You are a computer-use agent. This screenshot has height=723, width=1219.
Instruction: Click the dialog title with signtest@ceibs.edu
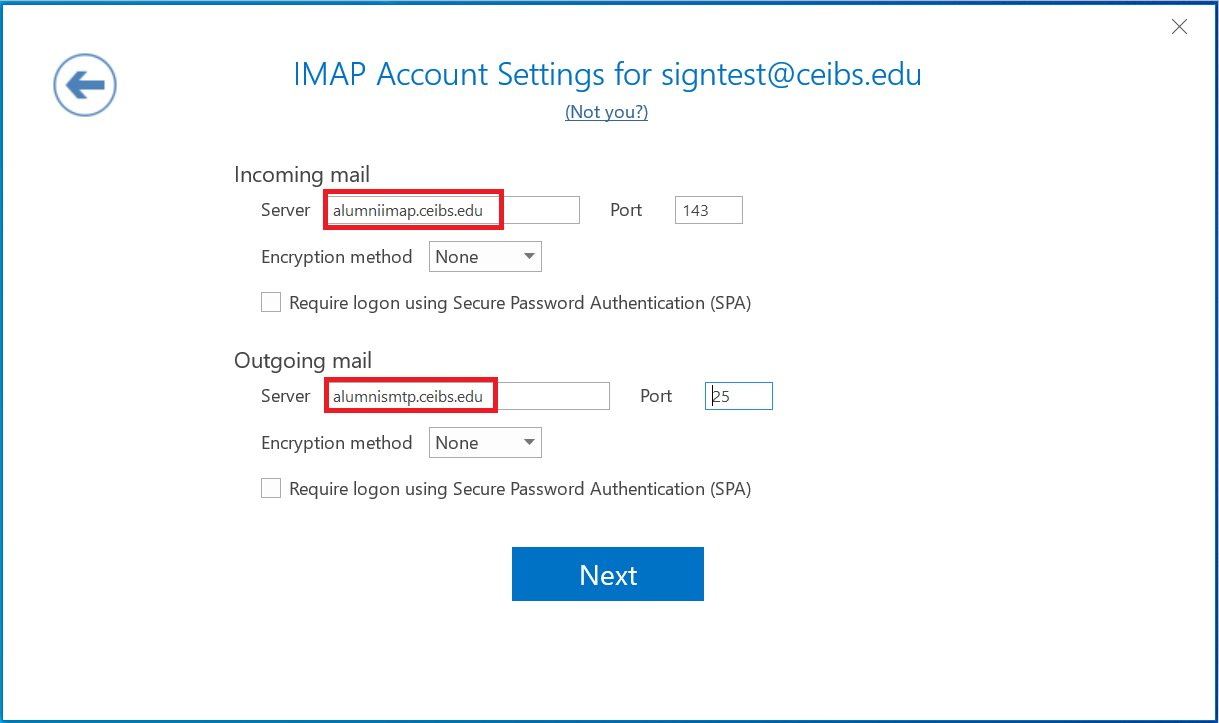click(607, 74)
